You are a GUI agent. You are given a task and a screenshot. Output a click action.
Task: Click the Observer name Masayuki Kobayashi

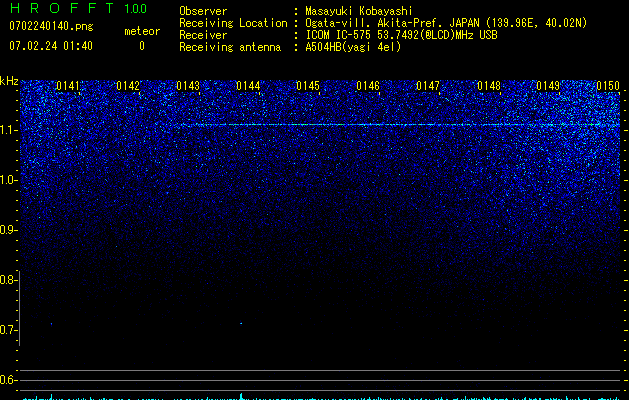click(359, 11)
